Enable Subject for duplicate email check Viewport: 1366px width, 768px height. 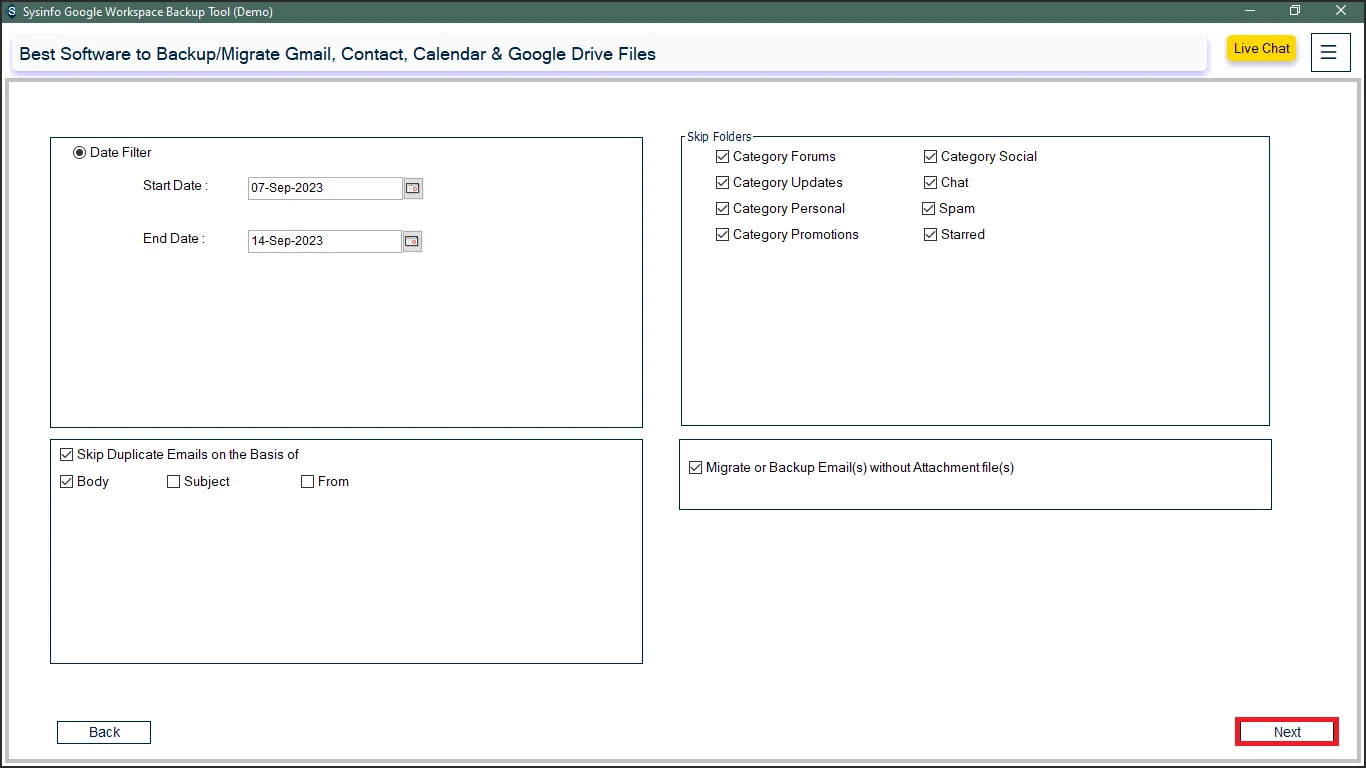(x=174, y=482)
